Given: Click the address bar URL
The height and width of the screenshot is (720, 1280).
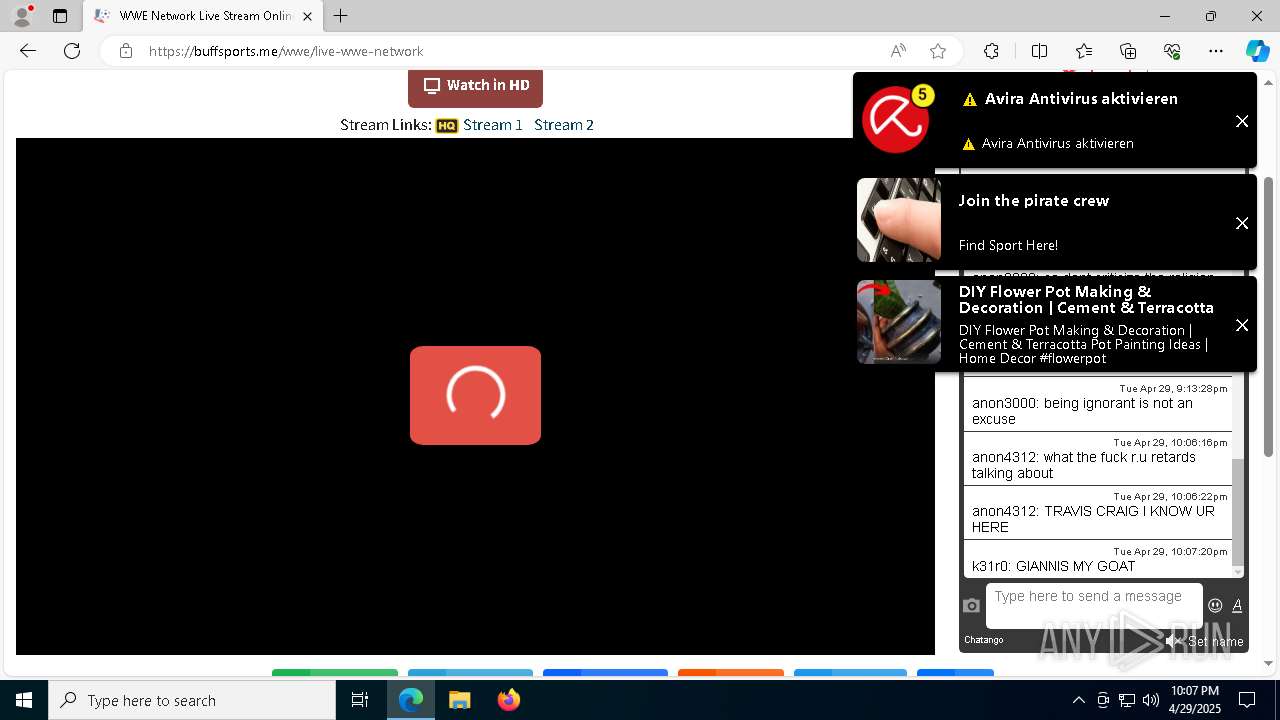Looking at the screenshot, I should point(286,51).
